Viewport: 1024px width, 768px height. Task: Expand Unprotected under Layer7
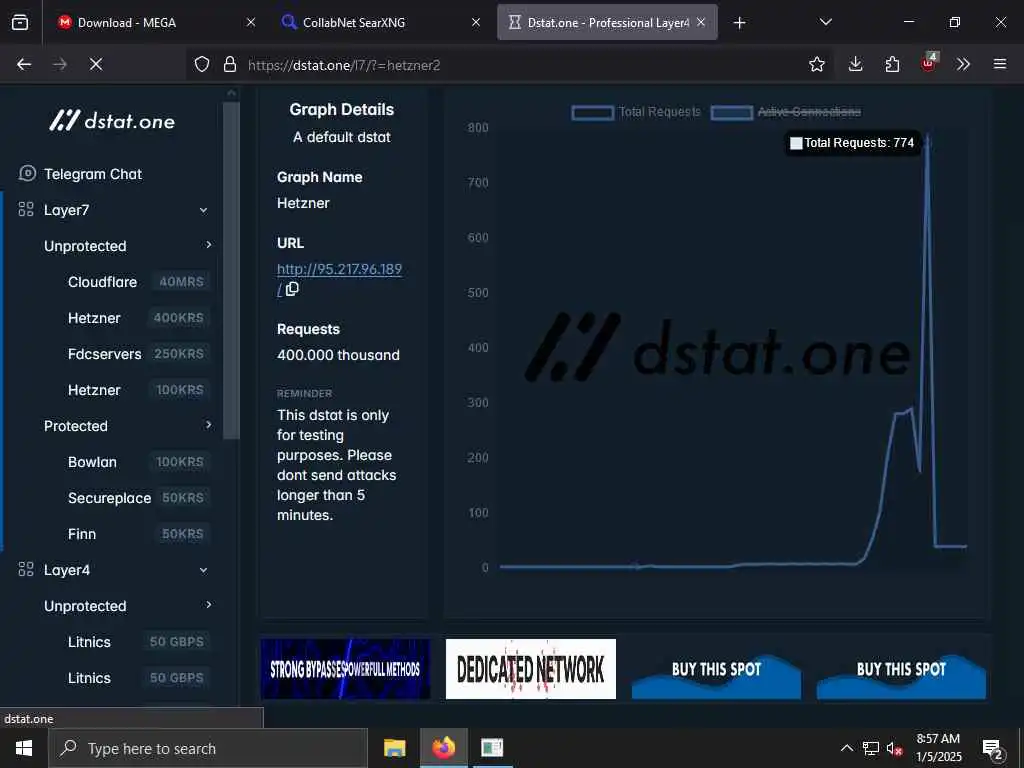pyautogui.click(x=208, y=245)
